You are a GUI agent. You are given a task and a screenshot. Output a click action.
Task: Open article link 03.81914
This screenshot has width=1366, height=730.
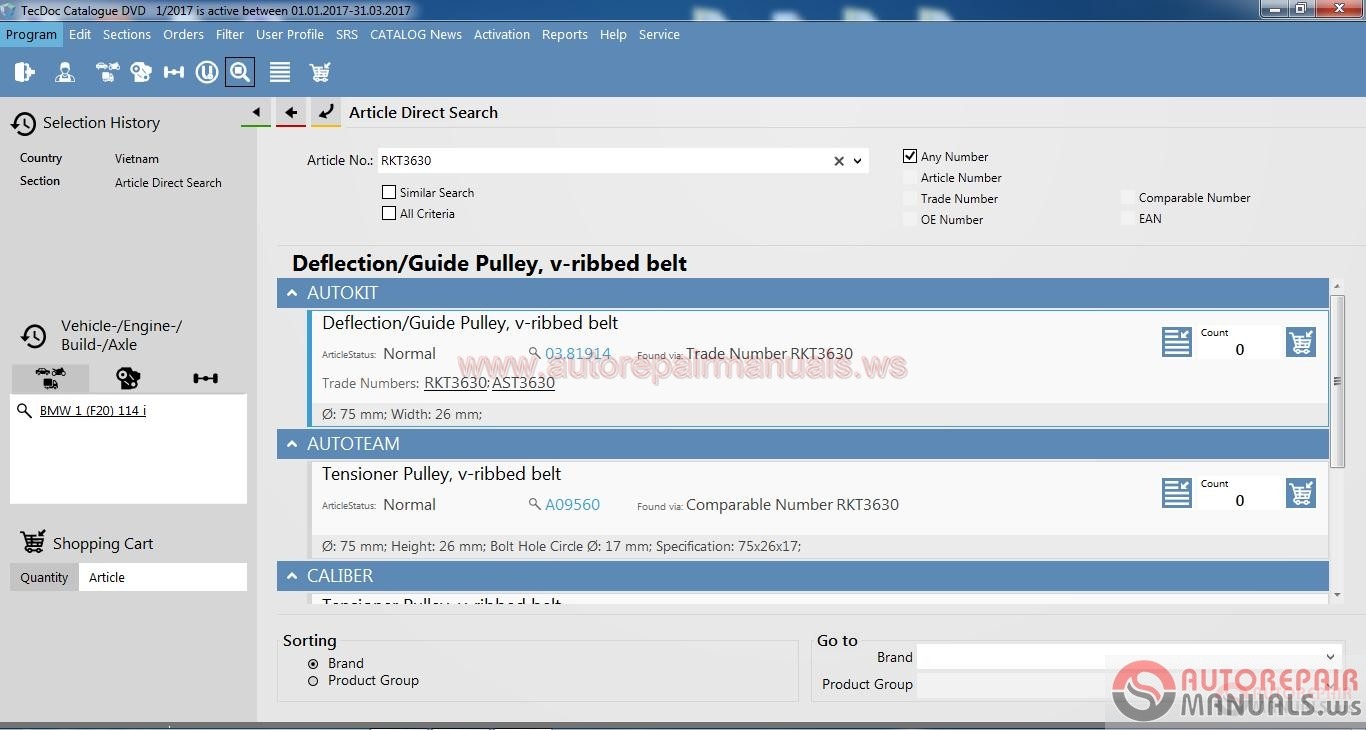click(x=578, y=354)
